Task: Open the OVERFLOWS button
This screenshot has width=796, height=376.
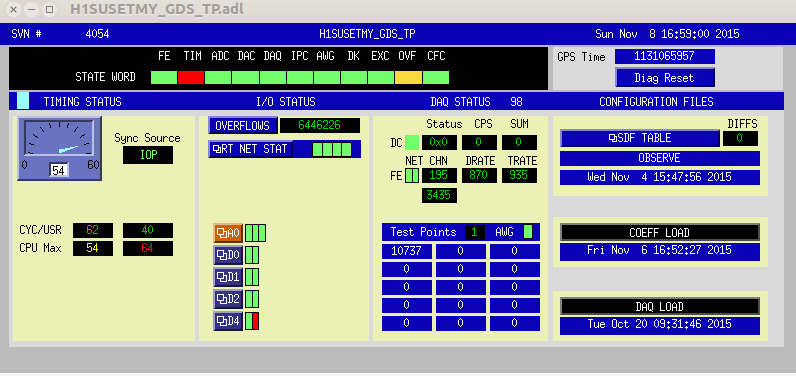Action: (x=243, y=126)
